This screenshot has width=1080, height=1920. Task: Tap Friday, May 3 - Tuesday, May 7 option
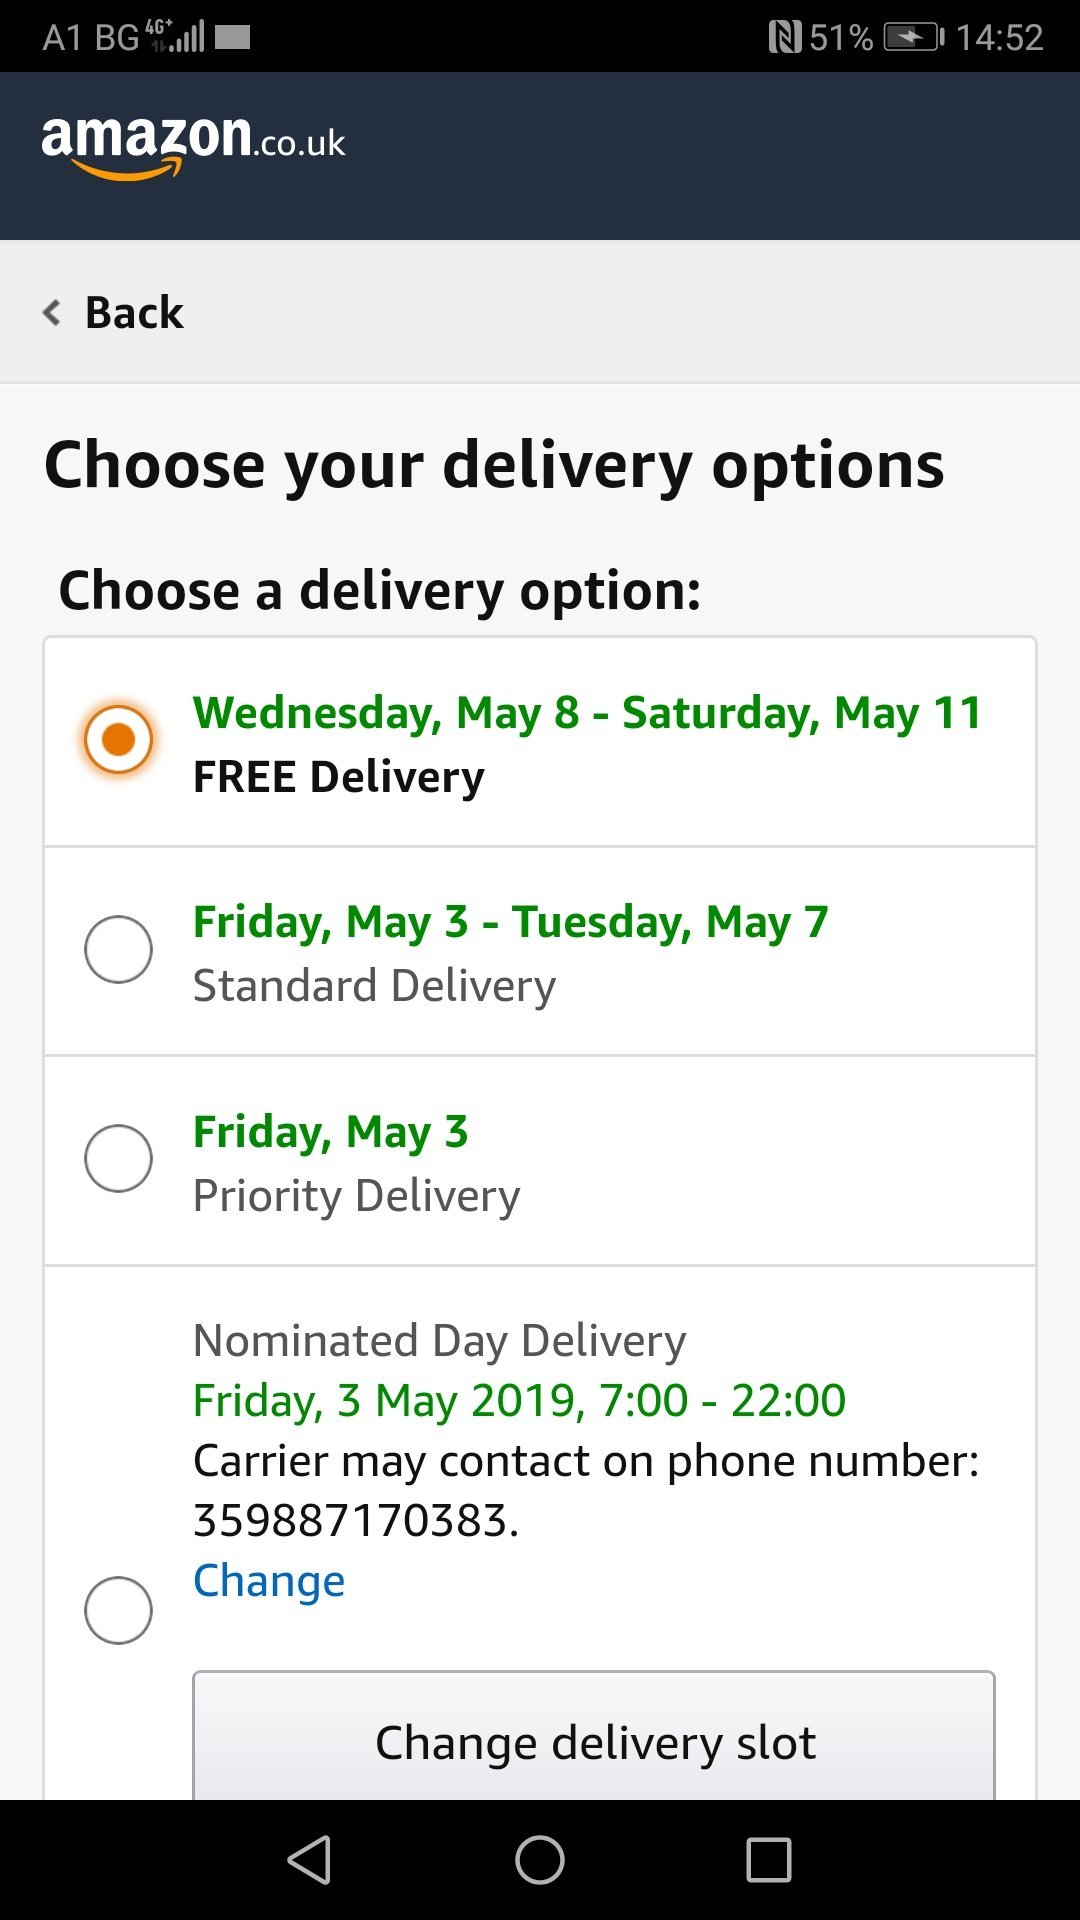point(510,922)
